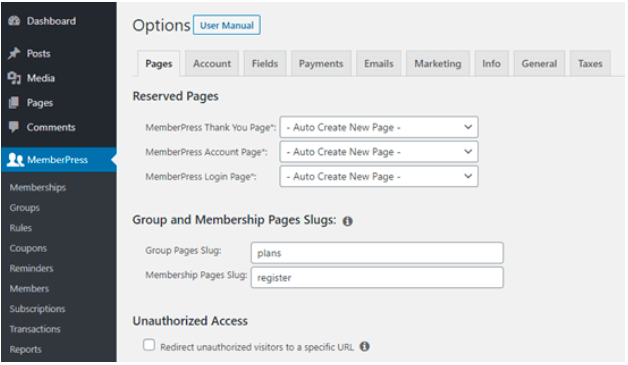Viewport: 628px width, 365px height.
Task: Click the Membership Pages Slug field
Action: click(377, 277)
